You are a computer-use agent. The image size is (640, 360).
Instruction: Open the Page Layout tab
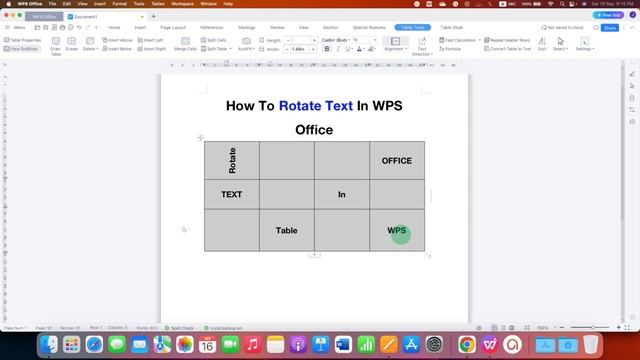pyautogui.click(x=173, y=27)
